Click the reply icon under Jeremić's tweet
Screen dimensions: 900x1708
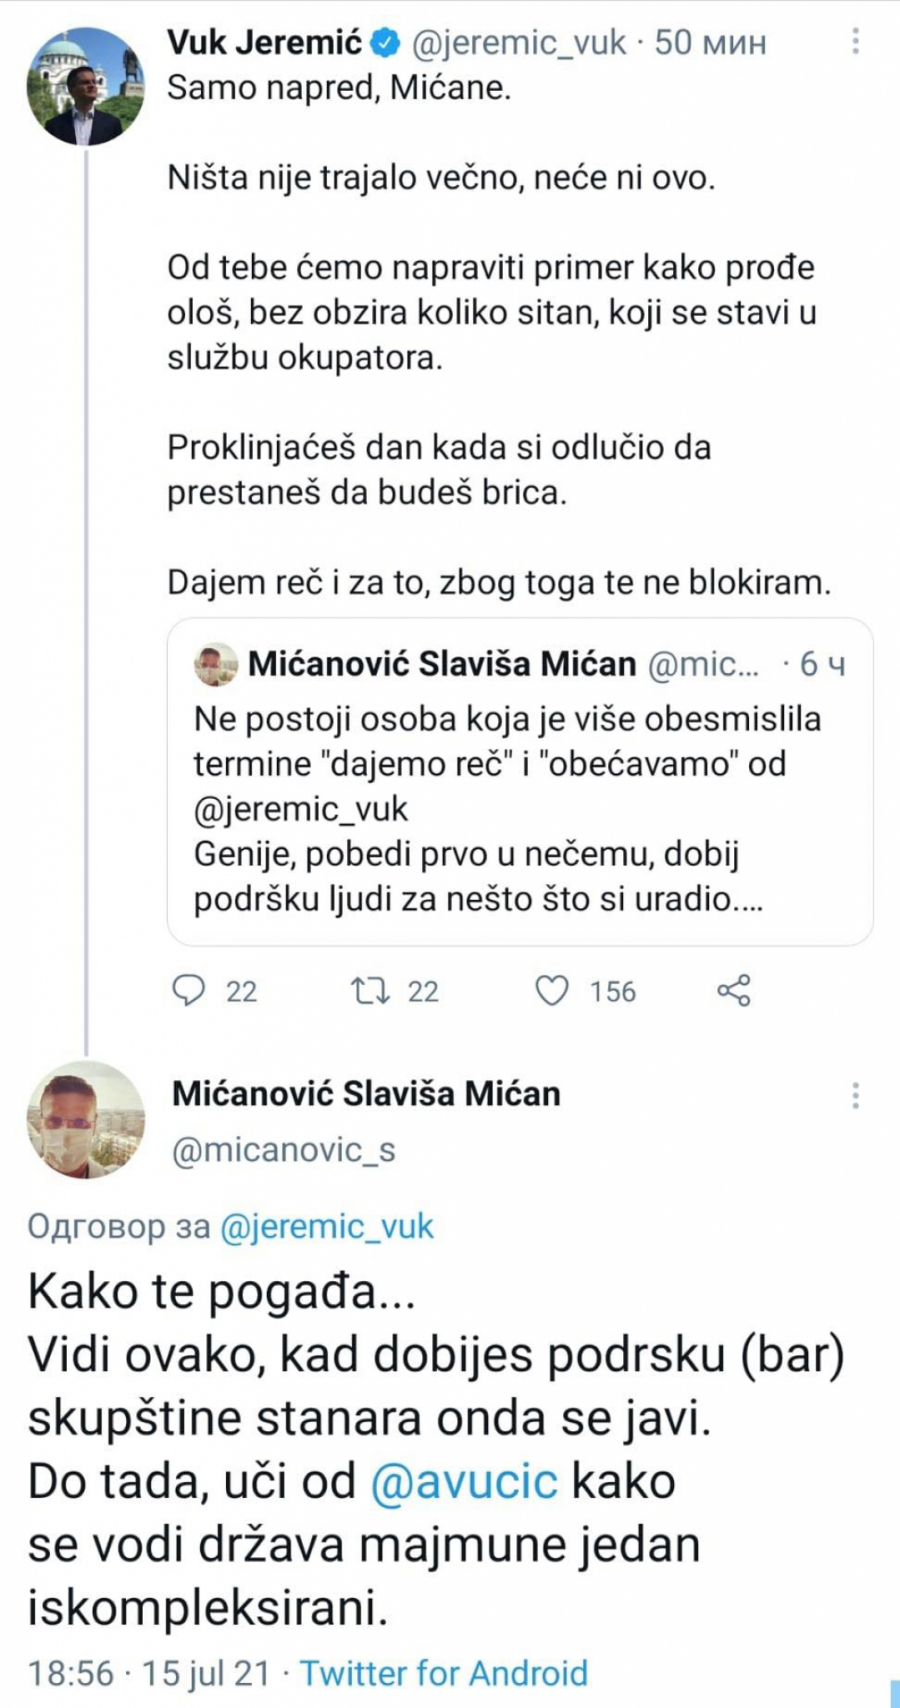(x=189, y=990)
